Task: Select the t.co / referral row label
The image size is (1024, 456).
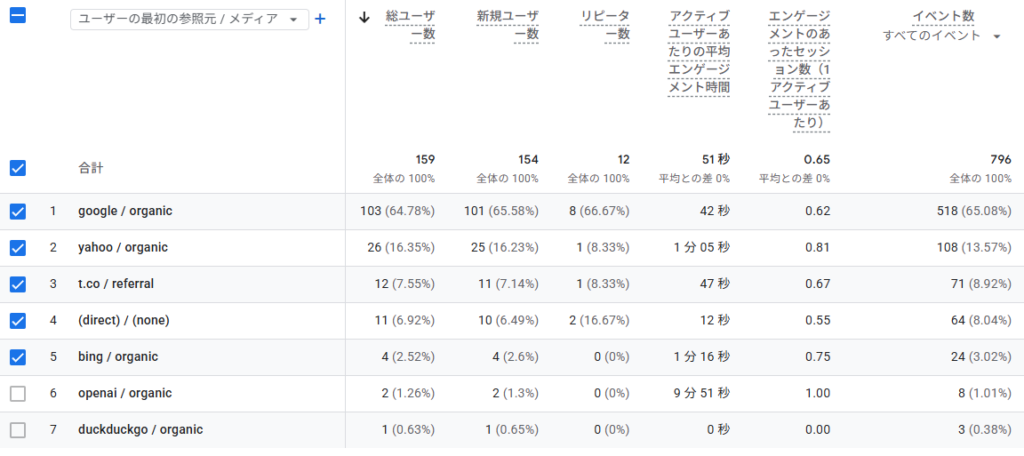Action: 116,284
